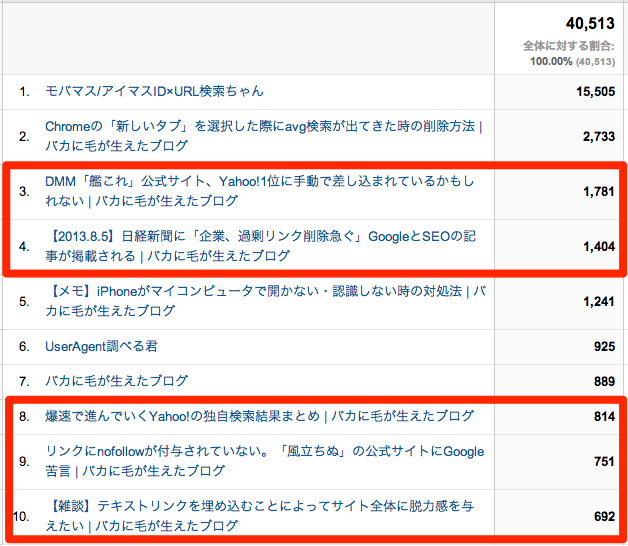Click the 爆速で進んでいくYahoo! article link

(x=259, y=416)
